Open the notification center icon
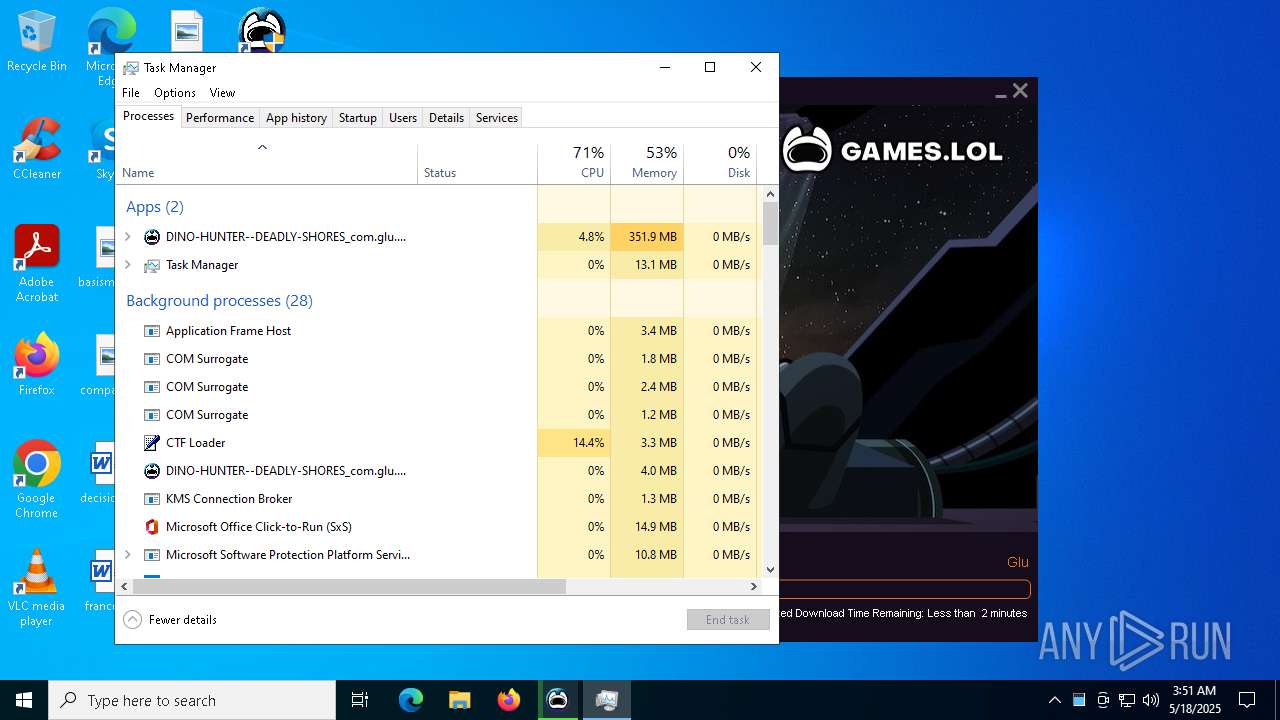The width and height of the screenshot is (1280, 720). coord(1247,700)
